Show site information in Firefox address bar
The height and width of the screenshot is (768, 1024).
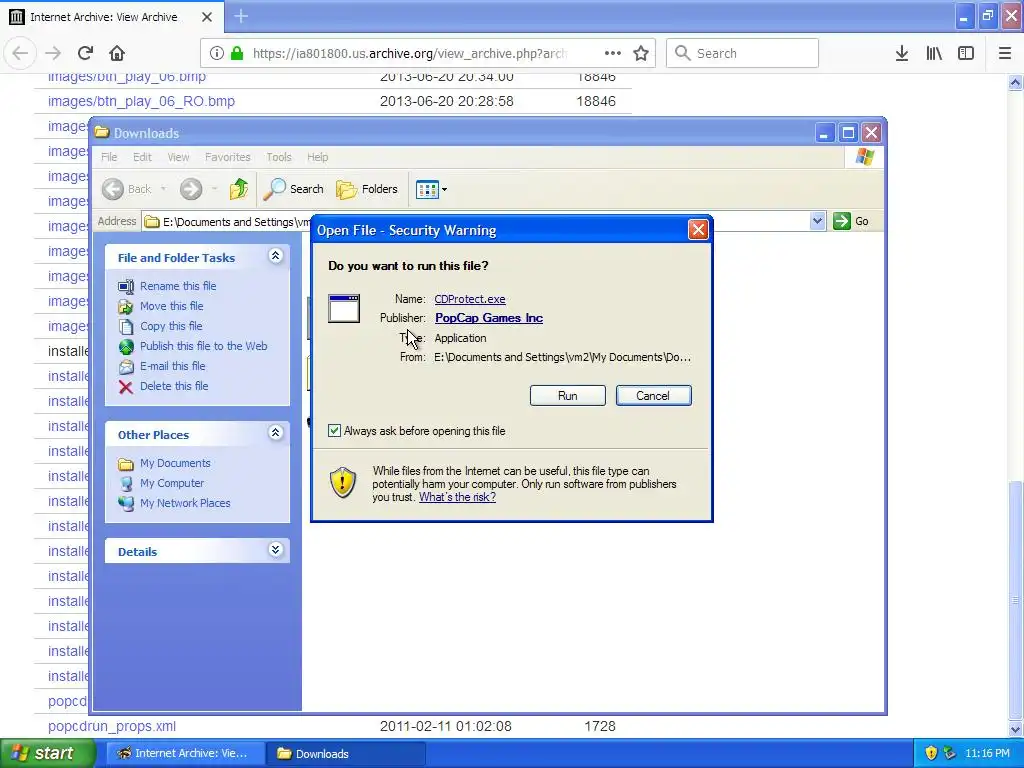[216, 54]
